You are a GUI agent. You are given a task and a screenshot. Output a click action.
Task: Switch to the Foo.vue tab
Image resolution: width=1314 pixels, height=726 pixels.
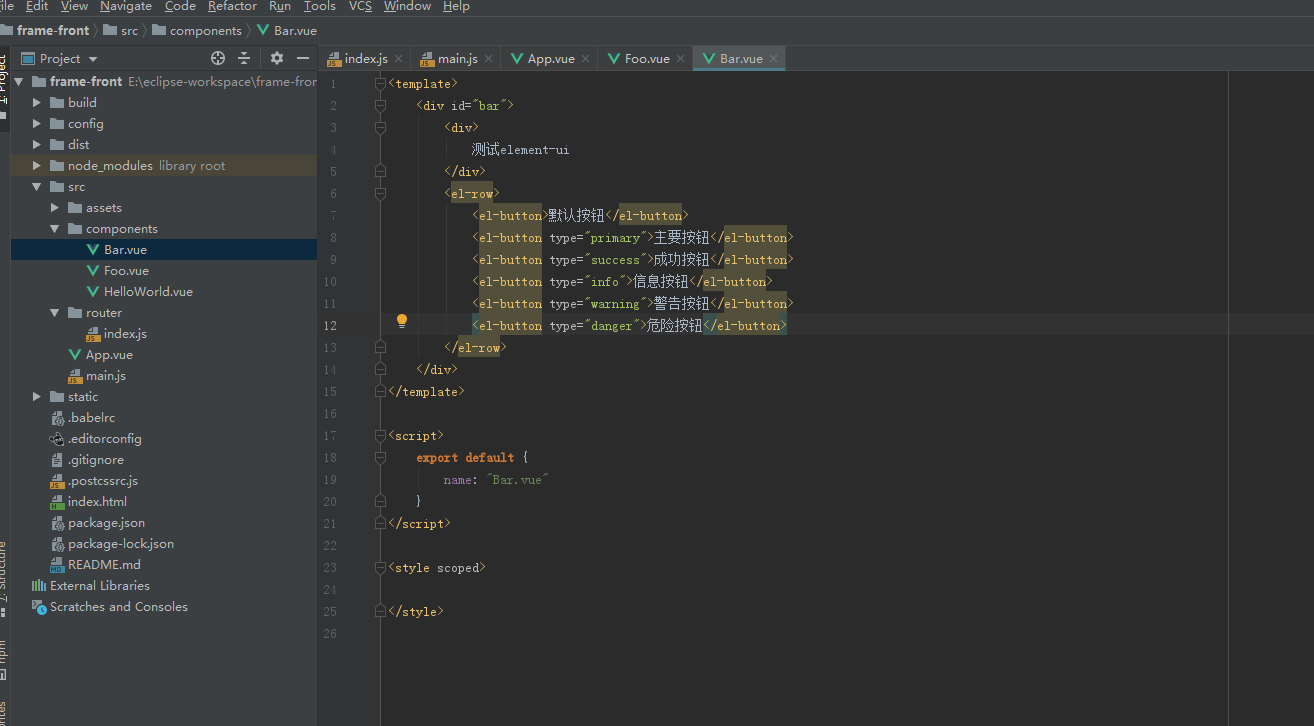click(647, 59)
